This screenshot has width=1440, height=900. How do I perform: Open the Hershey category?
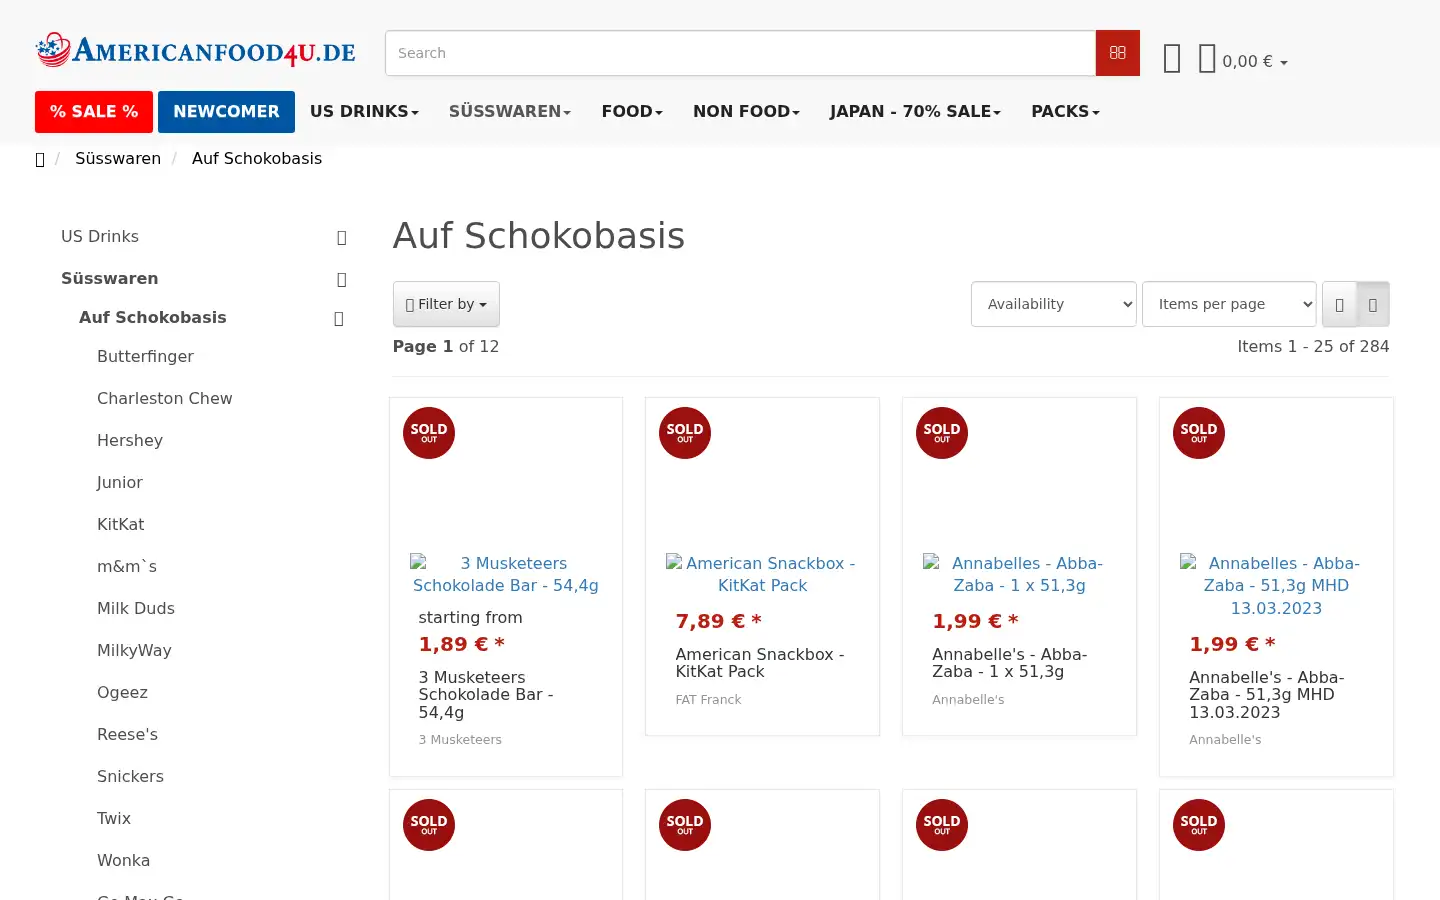pyautogui.click(x=130, y=441)
